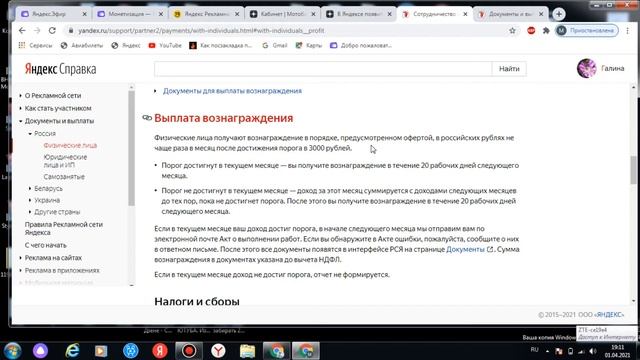The image size is (640, 360).
Task: Open Документы для выплаты вознаграждения link
Action: click(232, 91)
